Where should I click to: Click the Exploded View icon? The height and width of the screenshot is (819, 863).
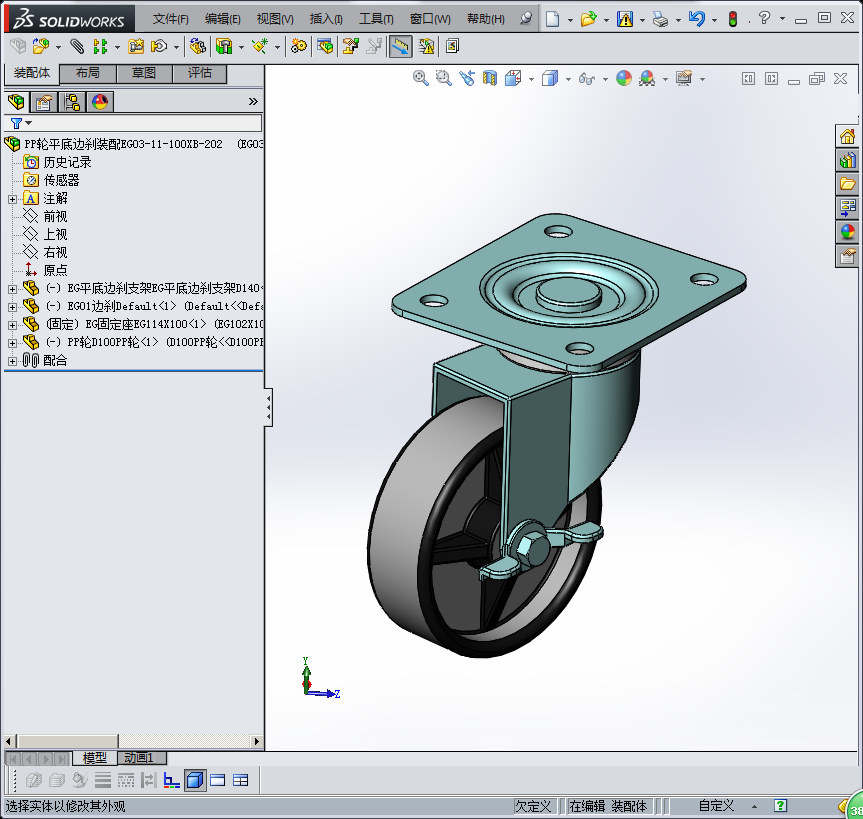[351, 46]
